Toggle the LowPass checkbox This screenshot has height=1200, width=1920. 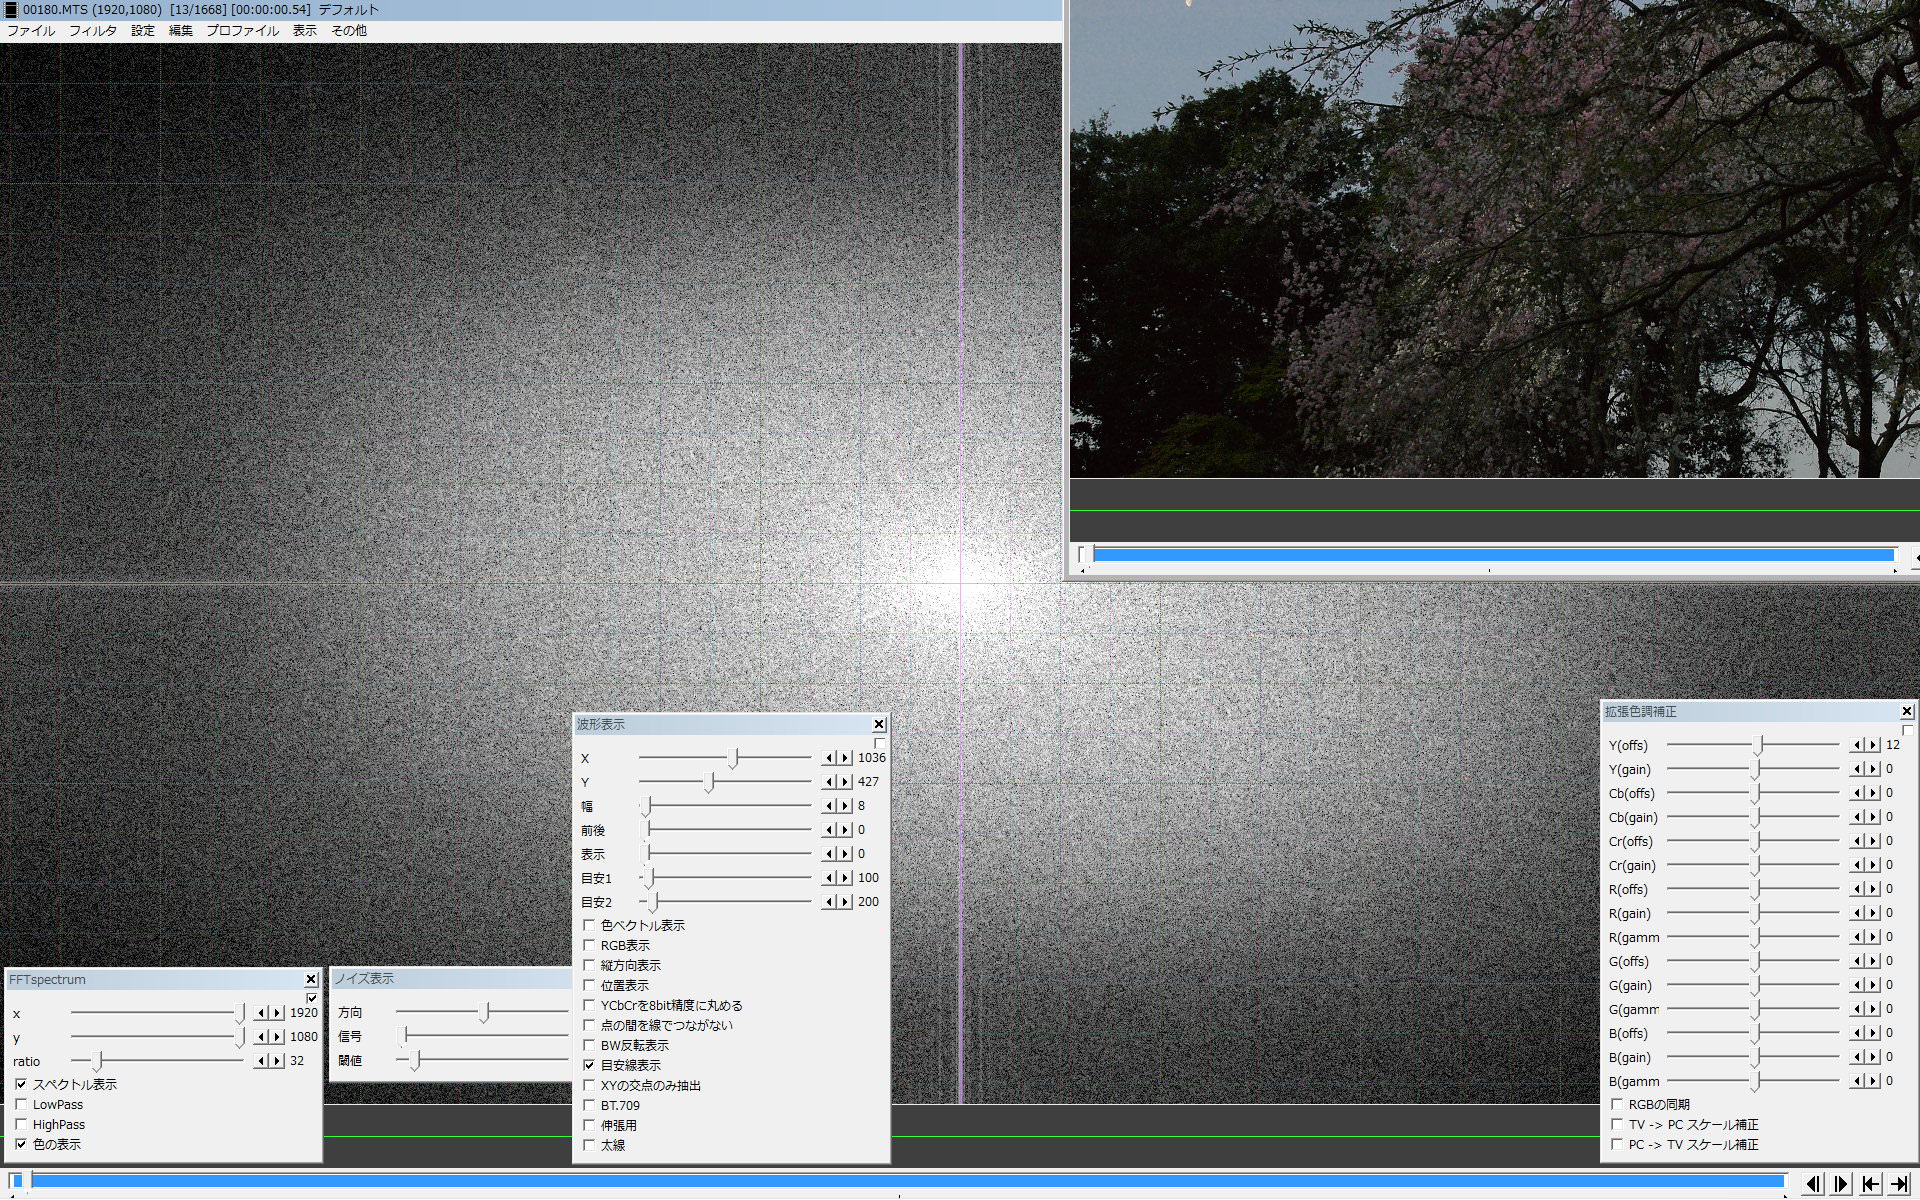point(21,1105)
